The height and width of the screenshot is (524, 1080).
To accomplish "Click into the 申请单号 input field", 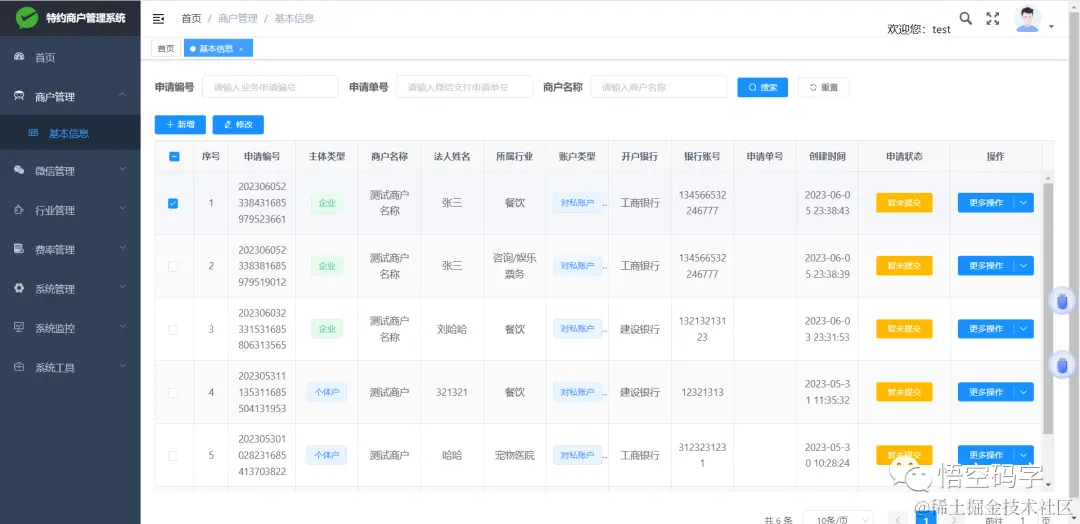I will point(465,87).
